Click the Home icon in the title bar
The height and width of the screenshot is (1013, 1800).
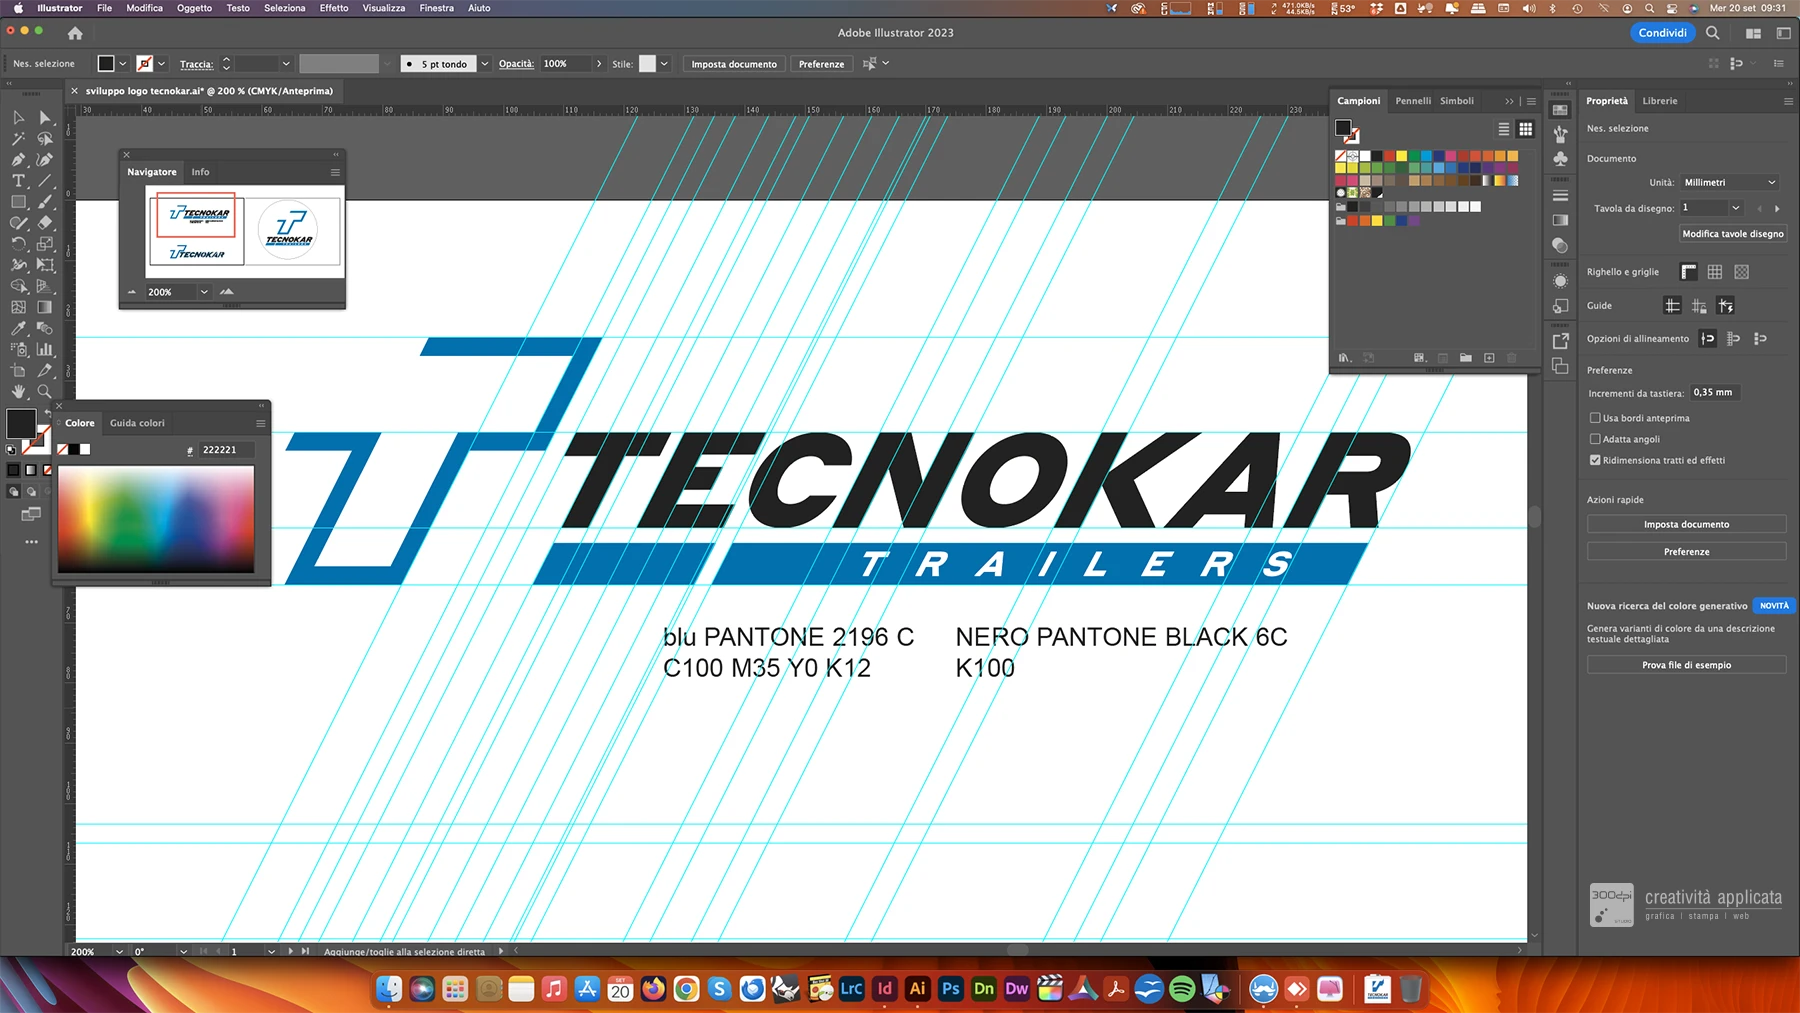(x=75, y=33)
